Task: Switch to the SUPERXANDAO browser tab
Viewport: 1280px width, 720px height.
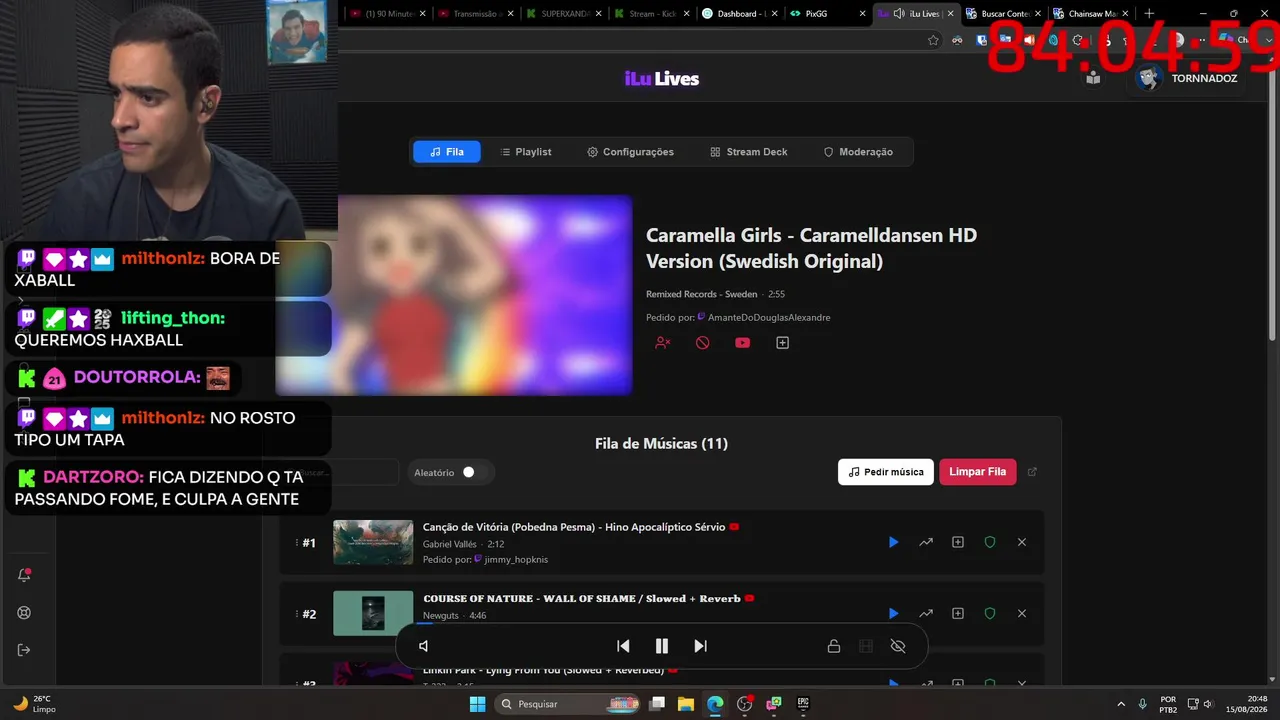Action: point(564,14)
